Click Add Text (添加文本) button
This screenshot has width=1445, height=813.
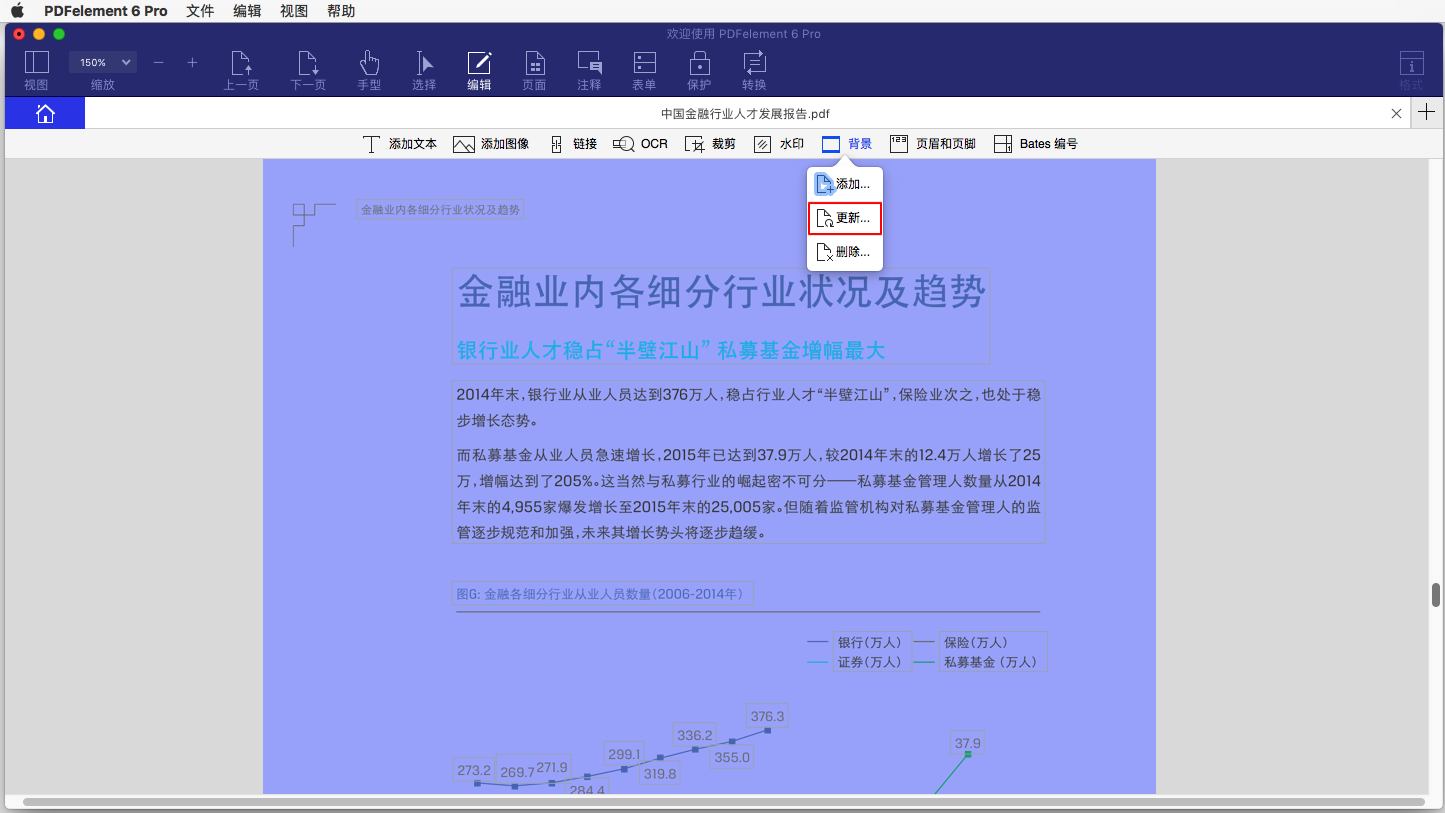pyautogui.click(x=400, y=144)
